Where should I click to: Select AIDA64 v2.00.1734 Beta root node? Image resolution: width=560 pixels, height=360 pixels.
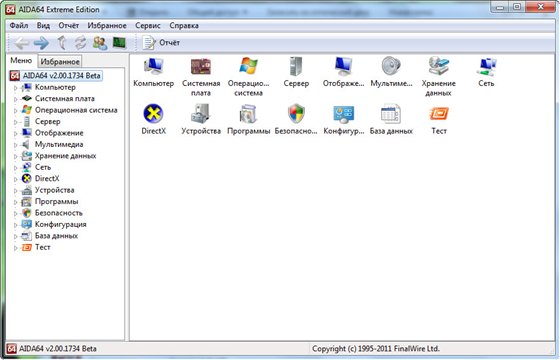[61, 76]
